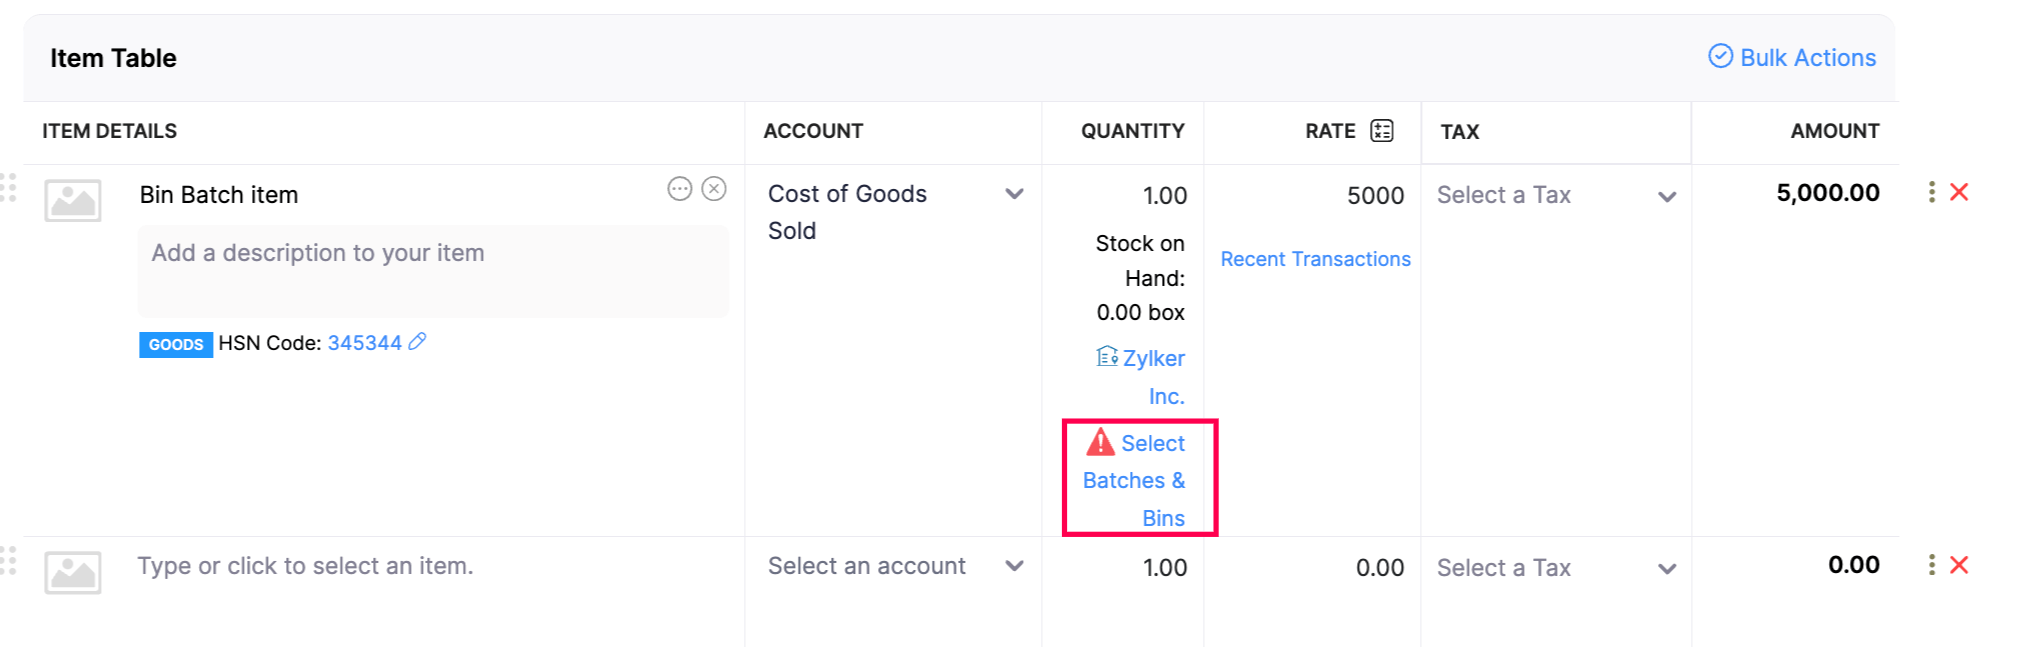Expand the Select an account dropdown
This screenshot has height=647, width=2021.
click(1014, 566)
